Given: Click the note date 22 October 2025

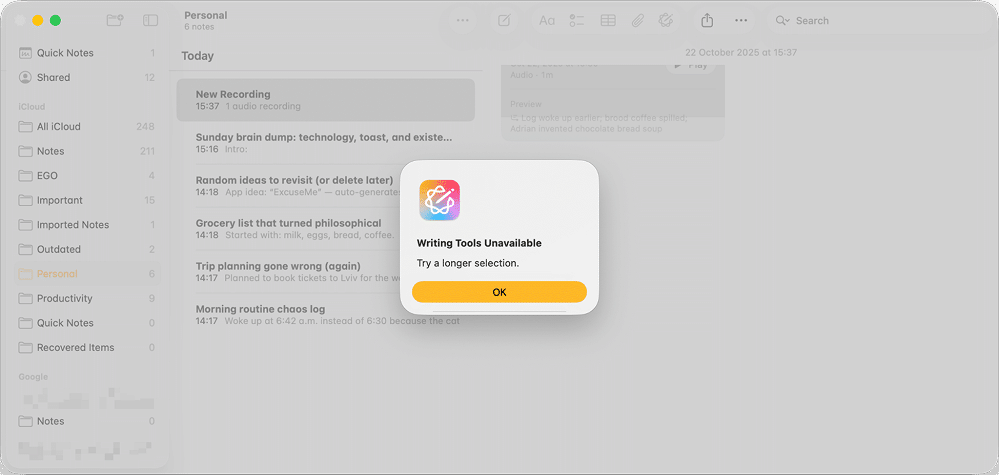Looking at the screenshot, I should 741,53.
